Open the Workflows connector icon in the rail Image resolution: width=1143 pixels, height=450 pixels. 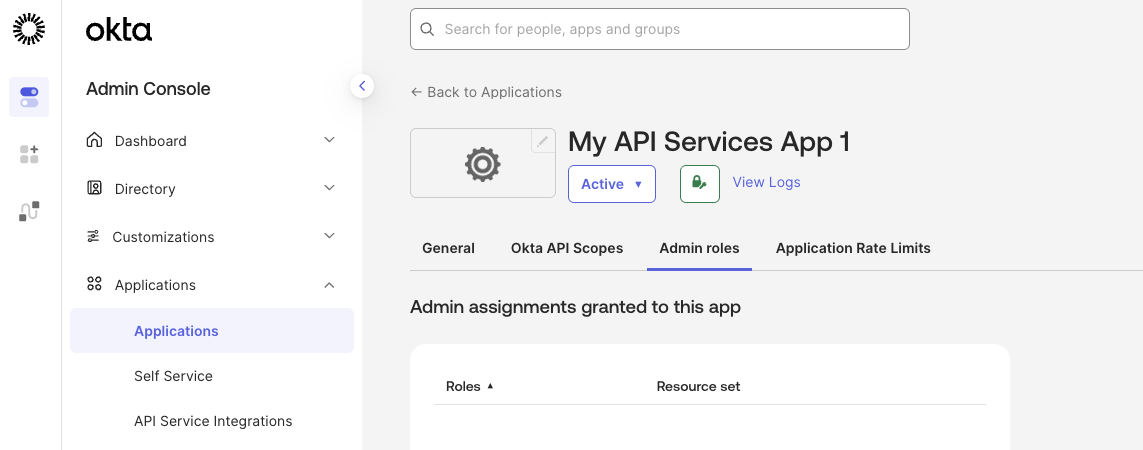pos(29,212)
